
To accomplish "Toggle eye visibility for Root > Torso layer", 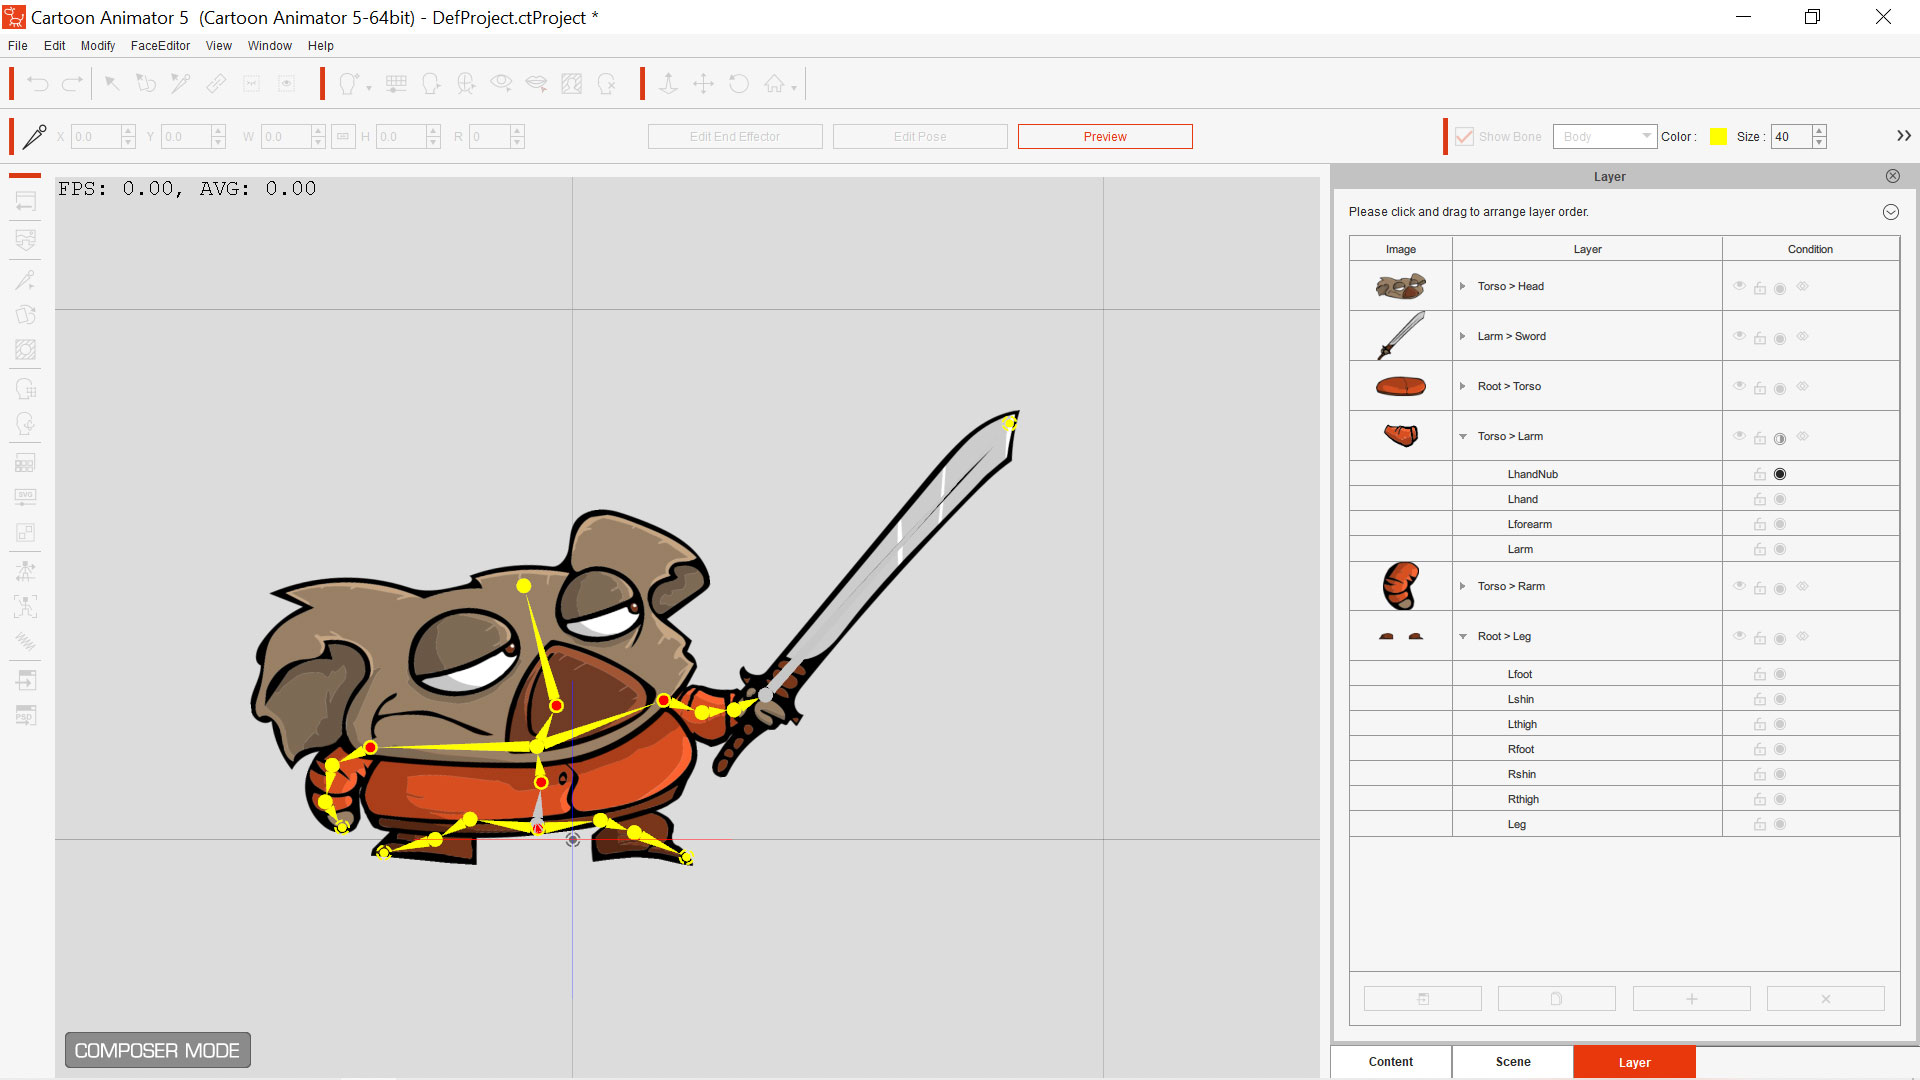I will coord(1739,386).
